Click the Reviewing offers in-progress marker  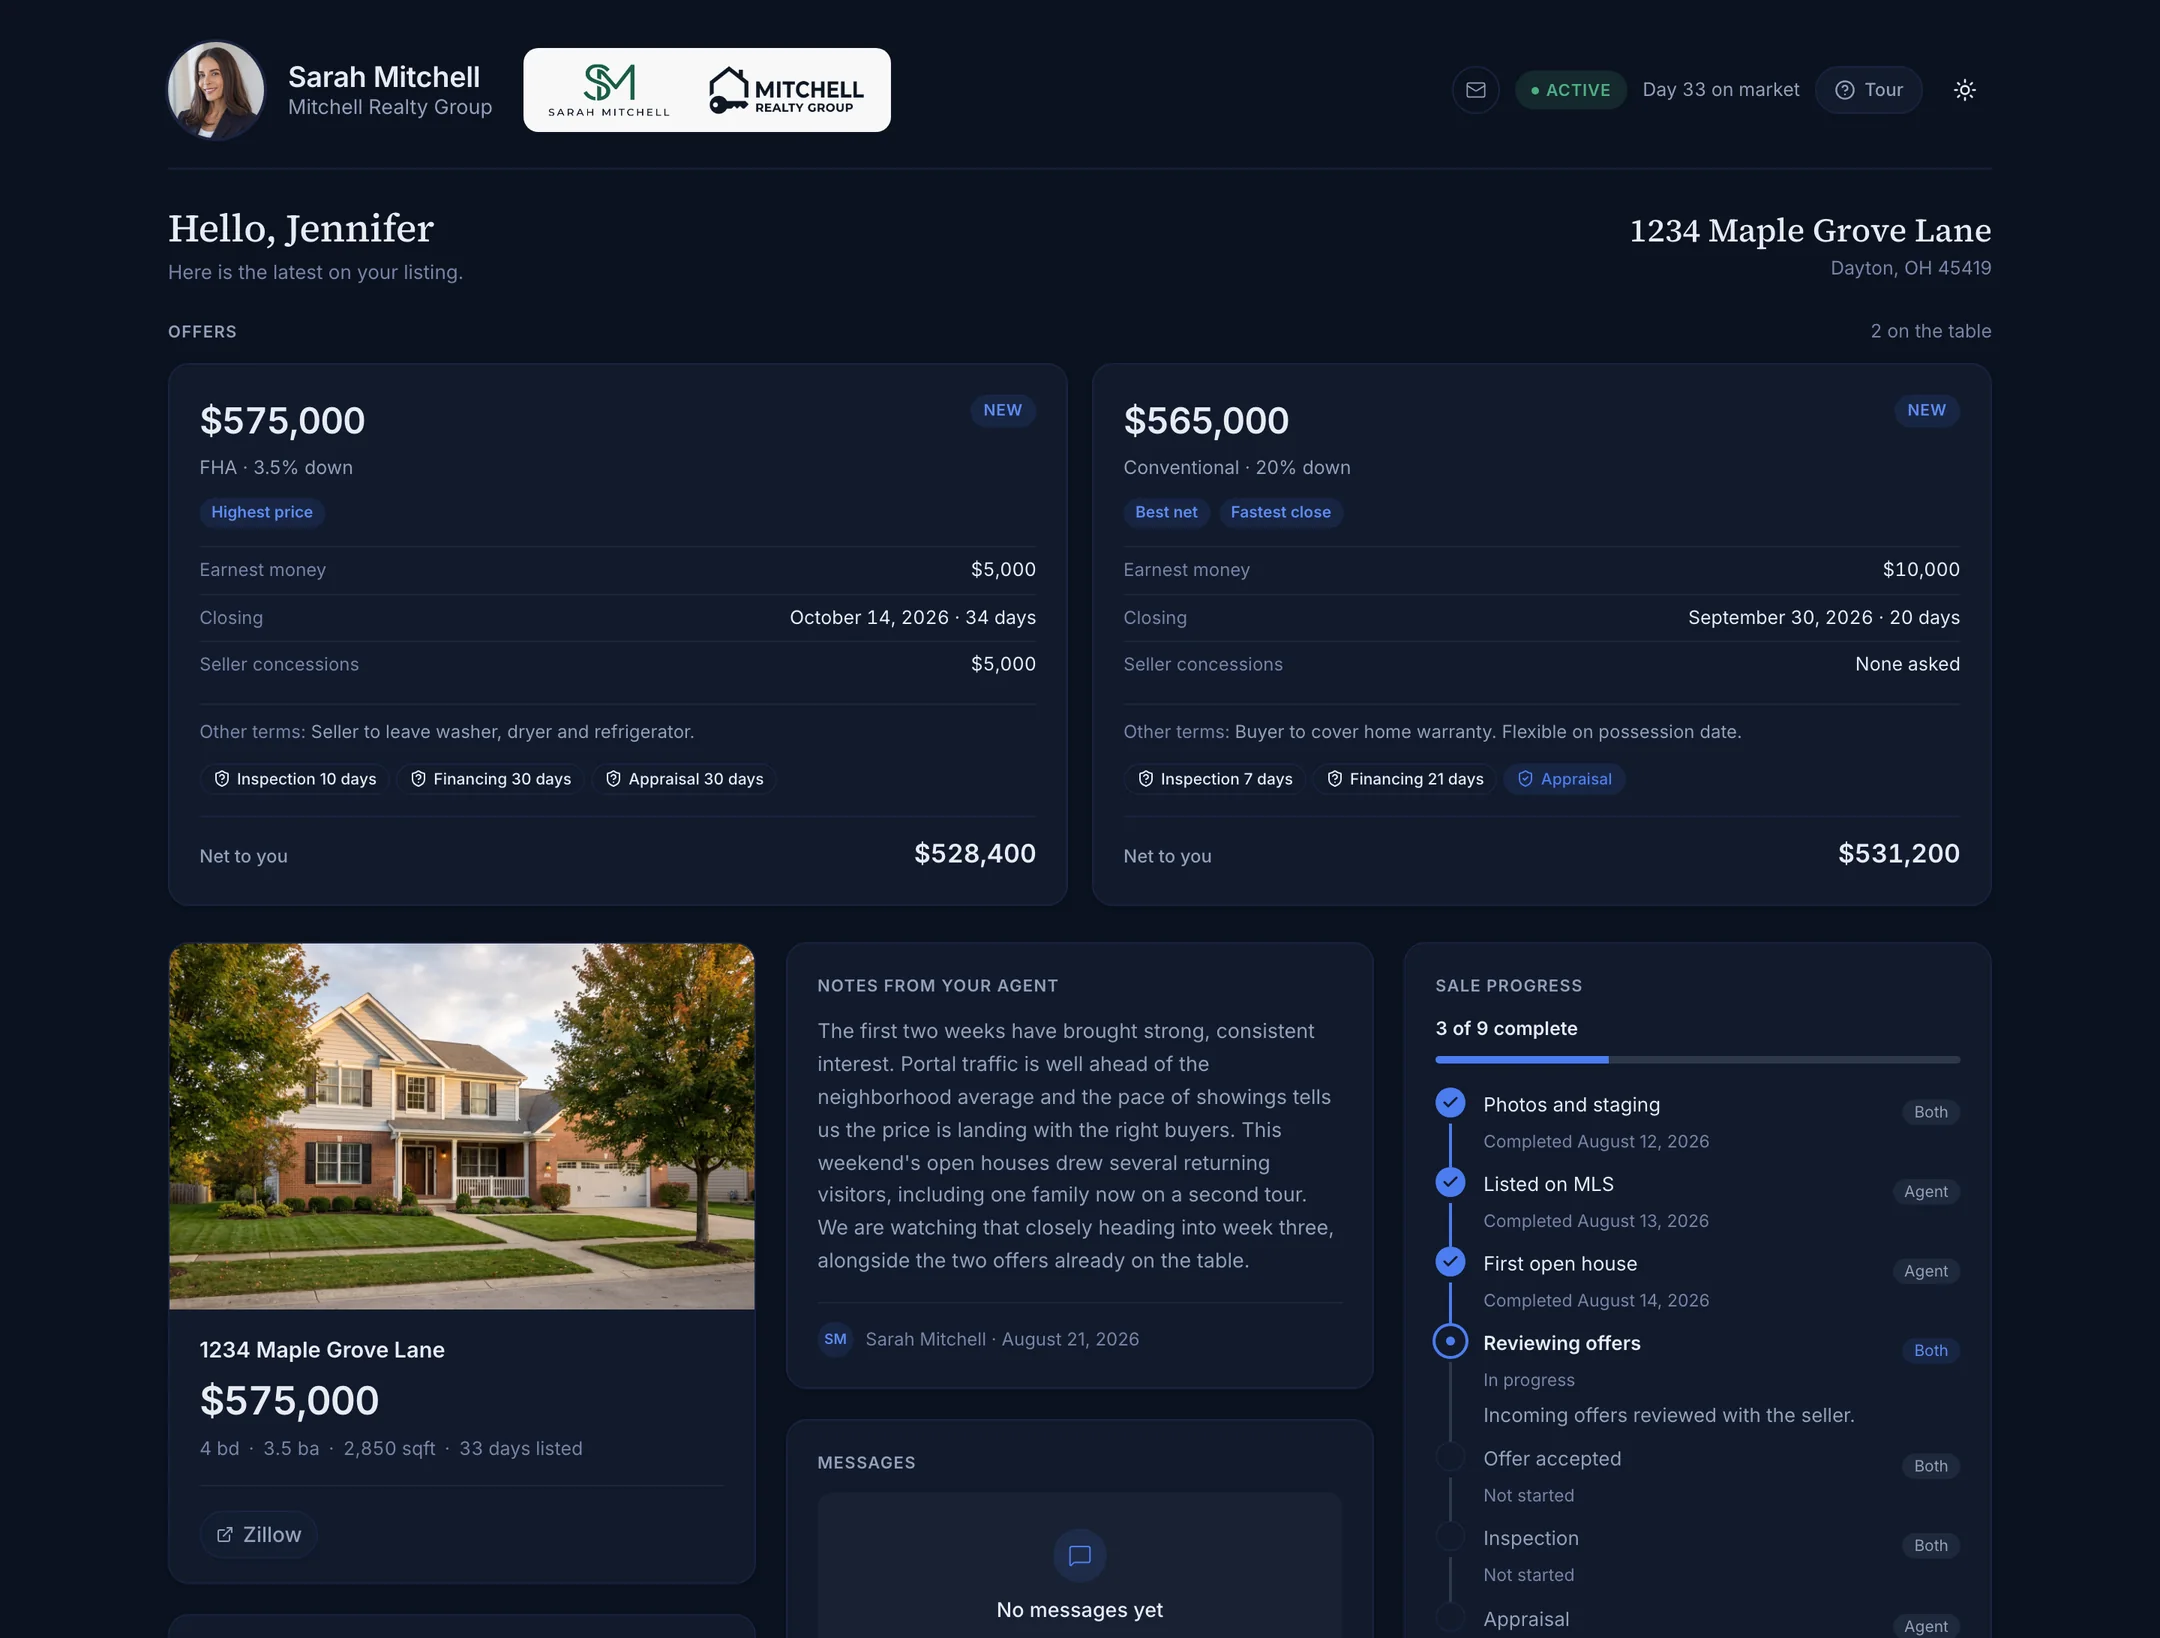[x=1450, y=1341]
